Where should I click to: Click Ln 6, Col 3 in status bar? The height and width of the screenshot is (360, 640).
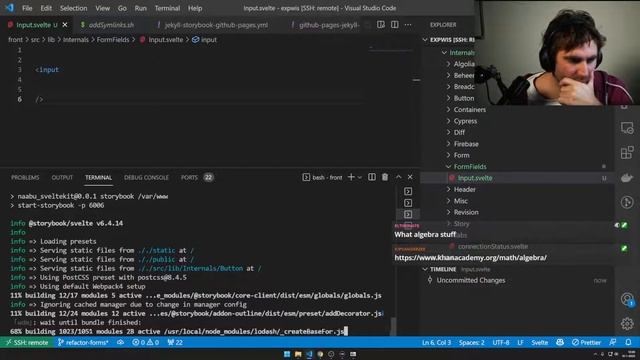[x=436, y=342]
